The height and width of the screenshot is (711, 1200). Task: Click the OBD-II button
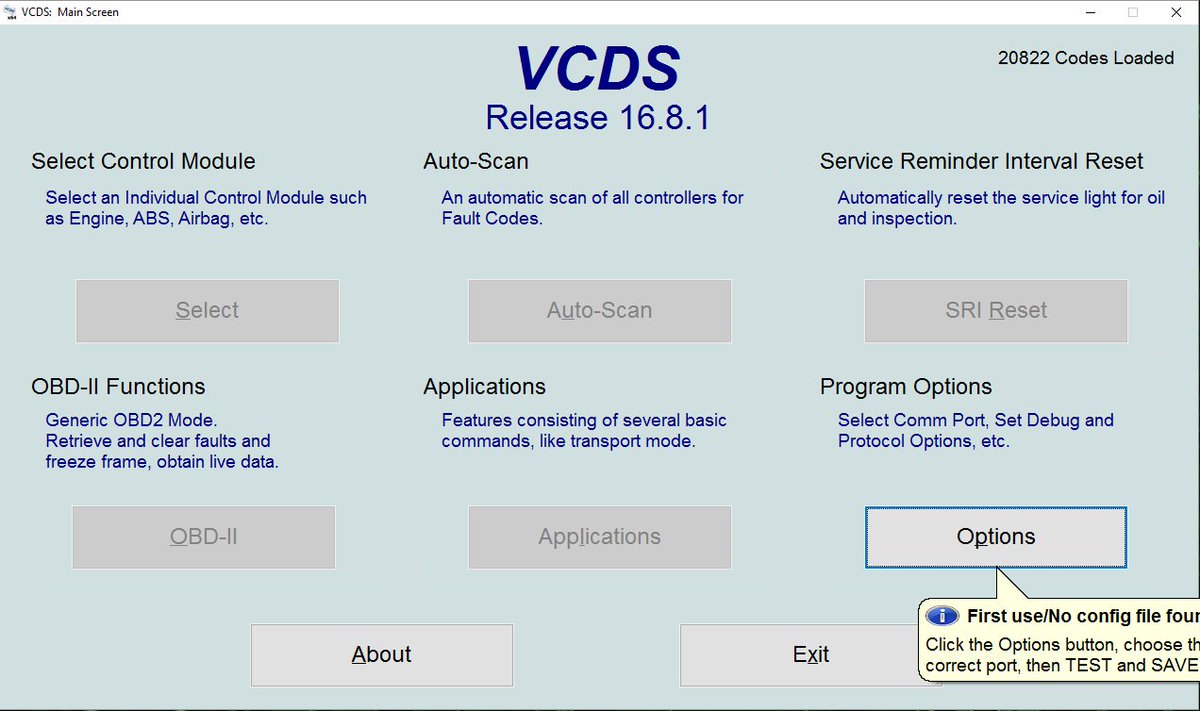click(x=204, y=537)
